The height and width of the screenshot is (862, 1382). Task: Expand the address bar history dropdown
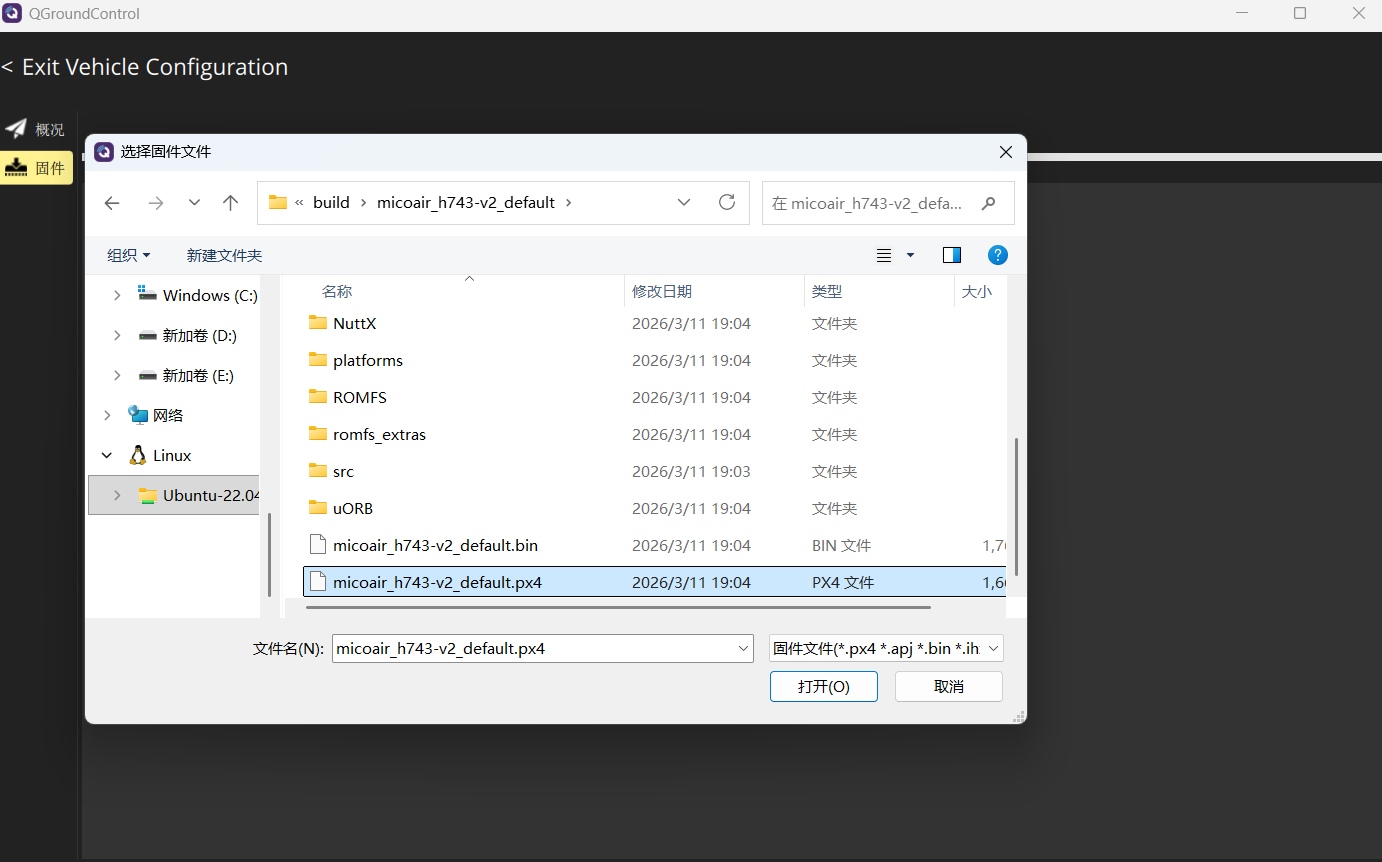pos(684,202)
